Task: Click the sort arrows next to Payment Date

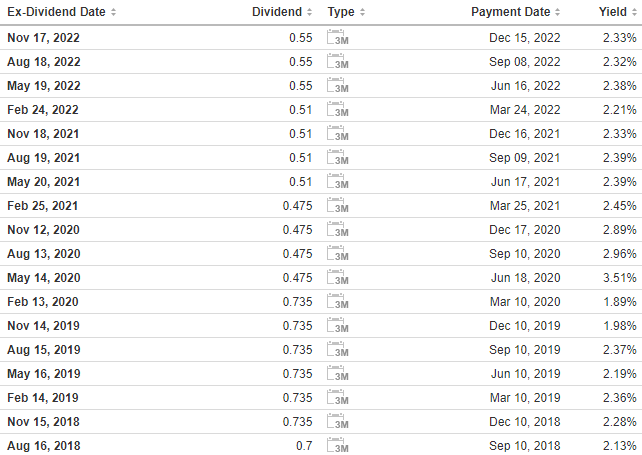Action: [557, 12]
